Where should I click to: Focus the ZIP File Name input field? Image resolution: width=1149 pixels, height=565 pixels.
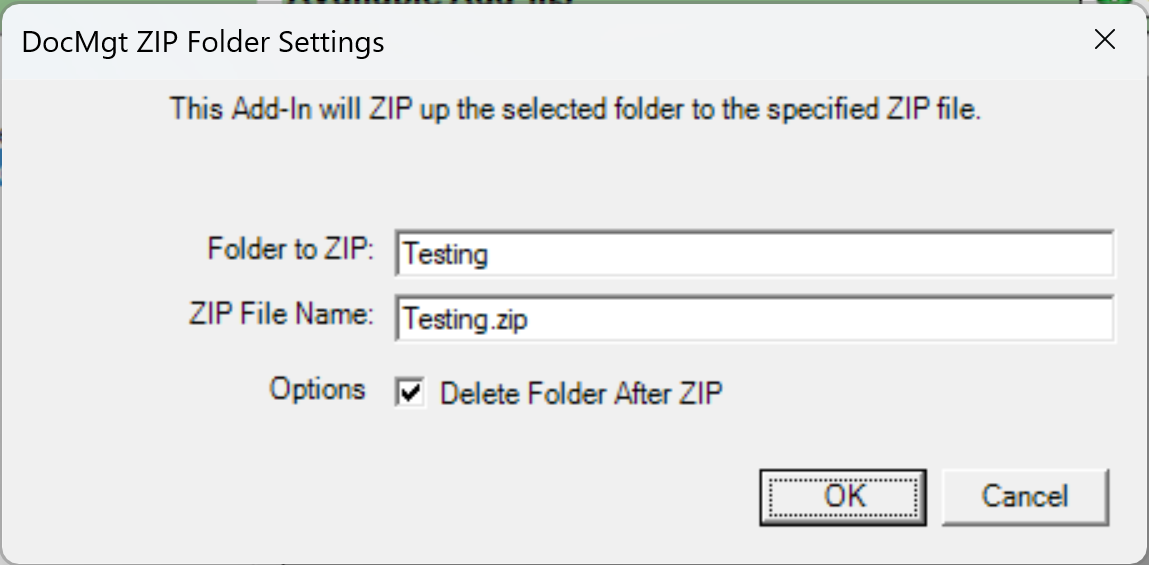[x=754, y=318]
